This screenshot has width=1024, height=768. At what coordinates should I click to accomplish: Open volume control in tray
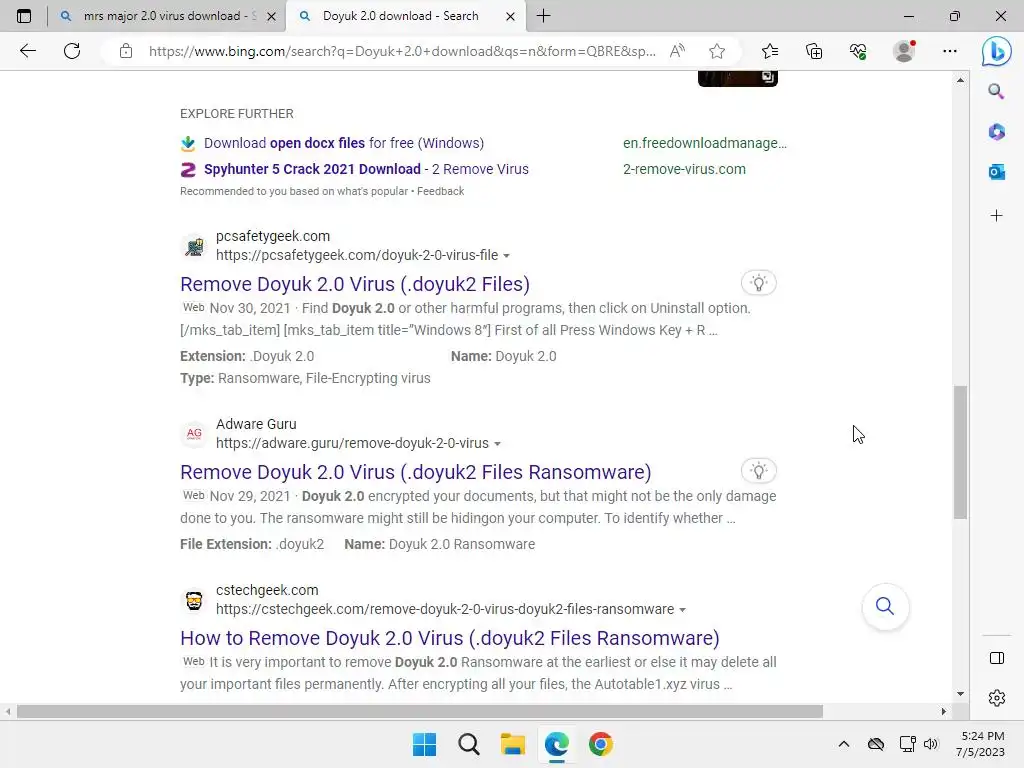931,744
